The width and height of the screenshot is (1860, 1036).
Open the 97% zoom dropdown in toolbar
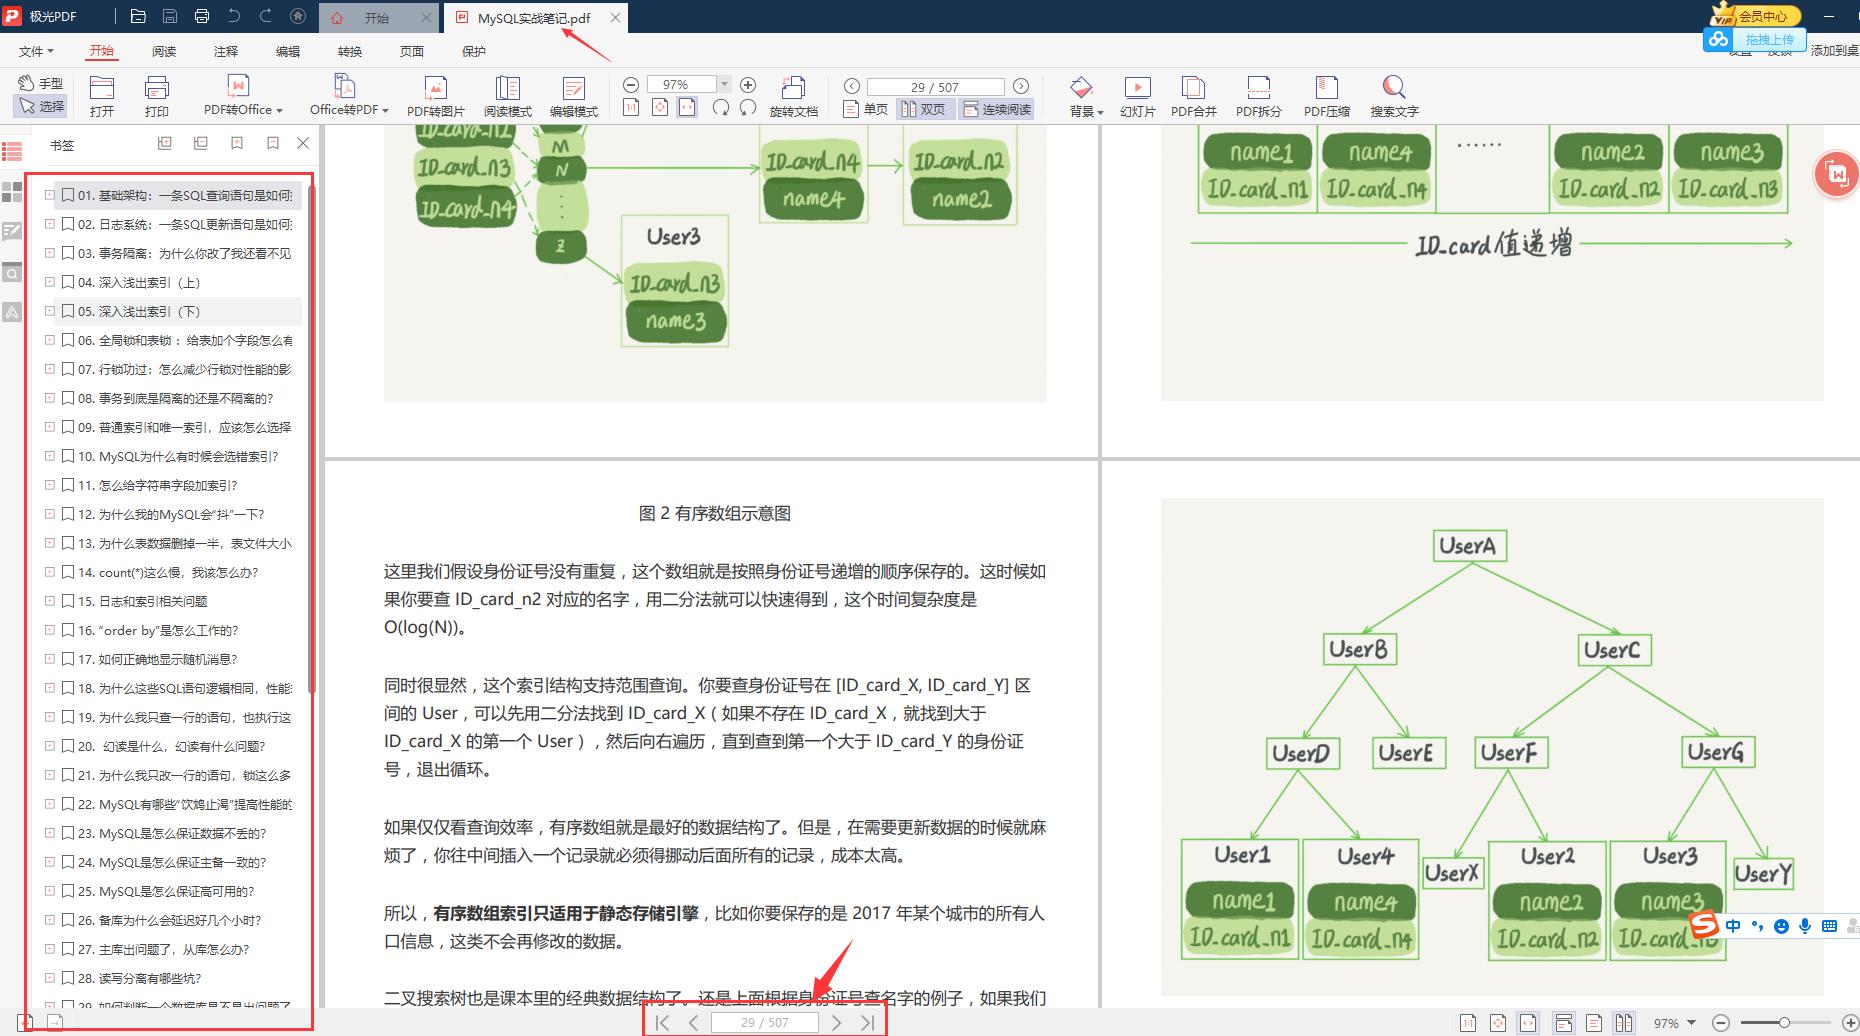[725, 85]
